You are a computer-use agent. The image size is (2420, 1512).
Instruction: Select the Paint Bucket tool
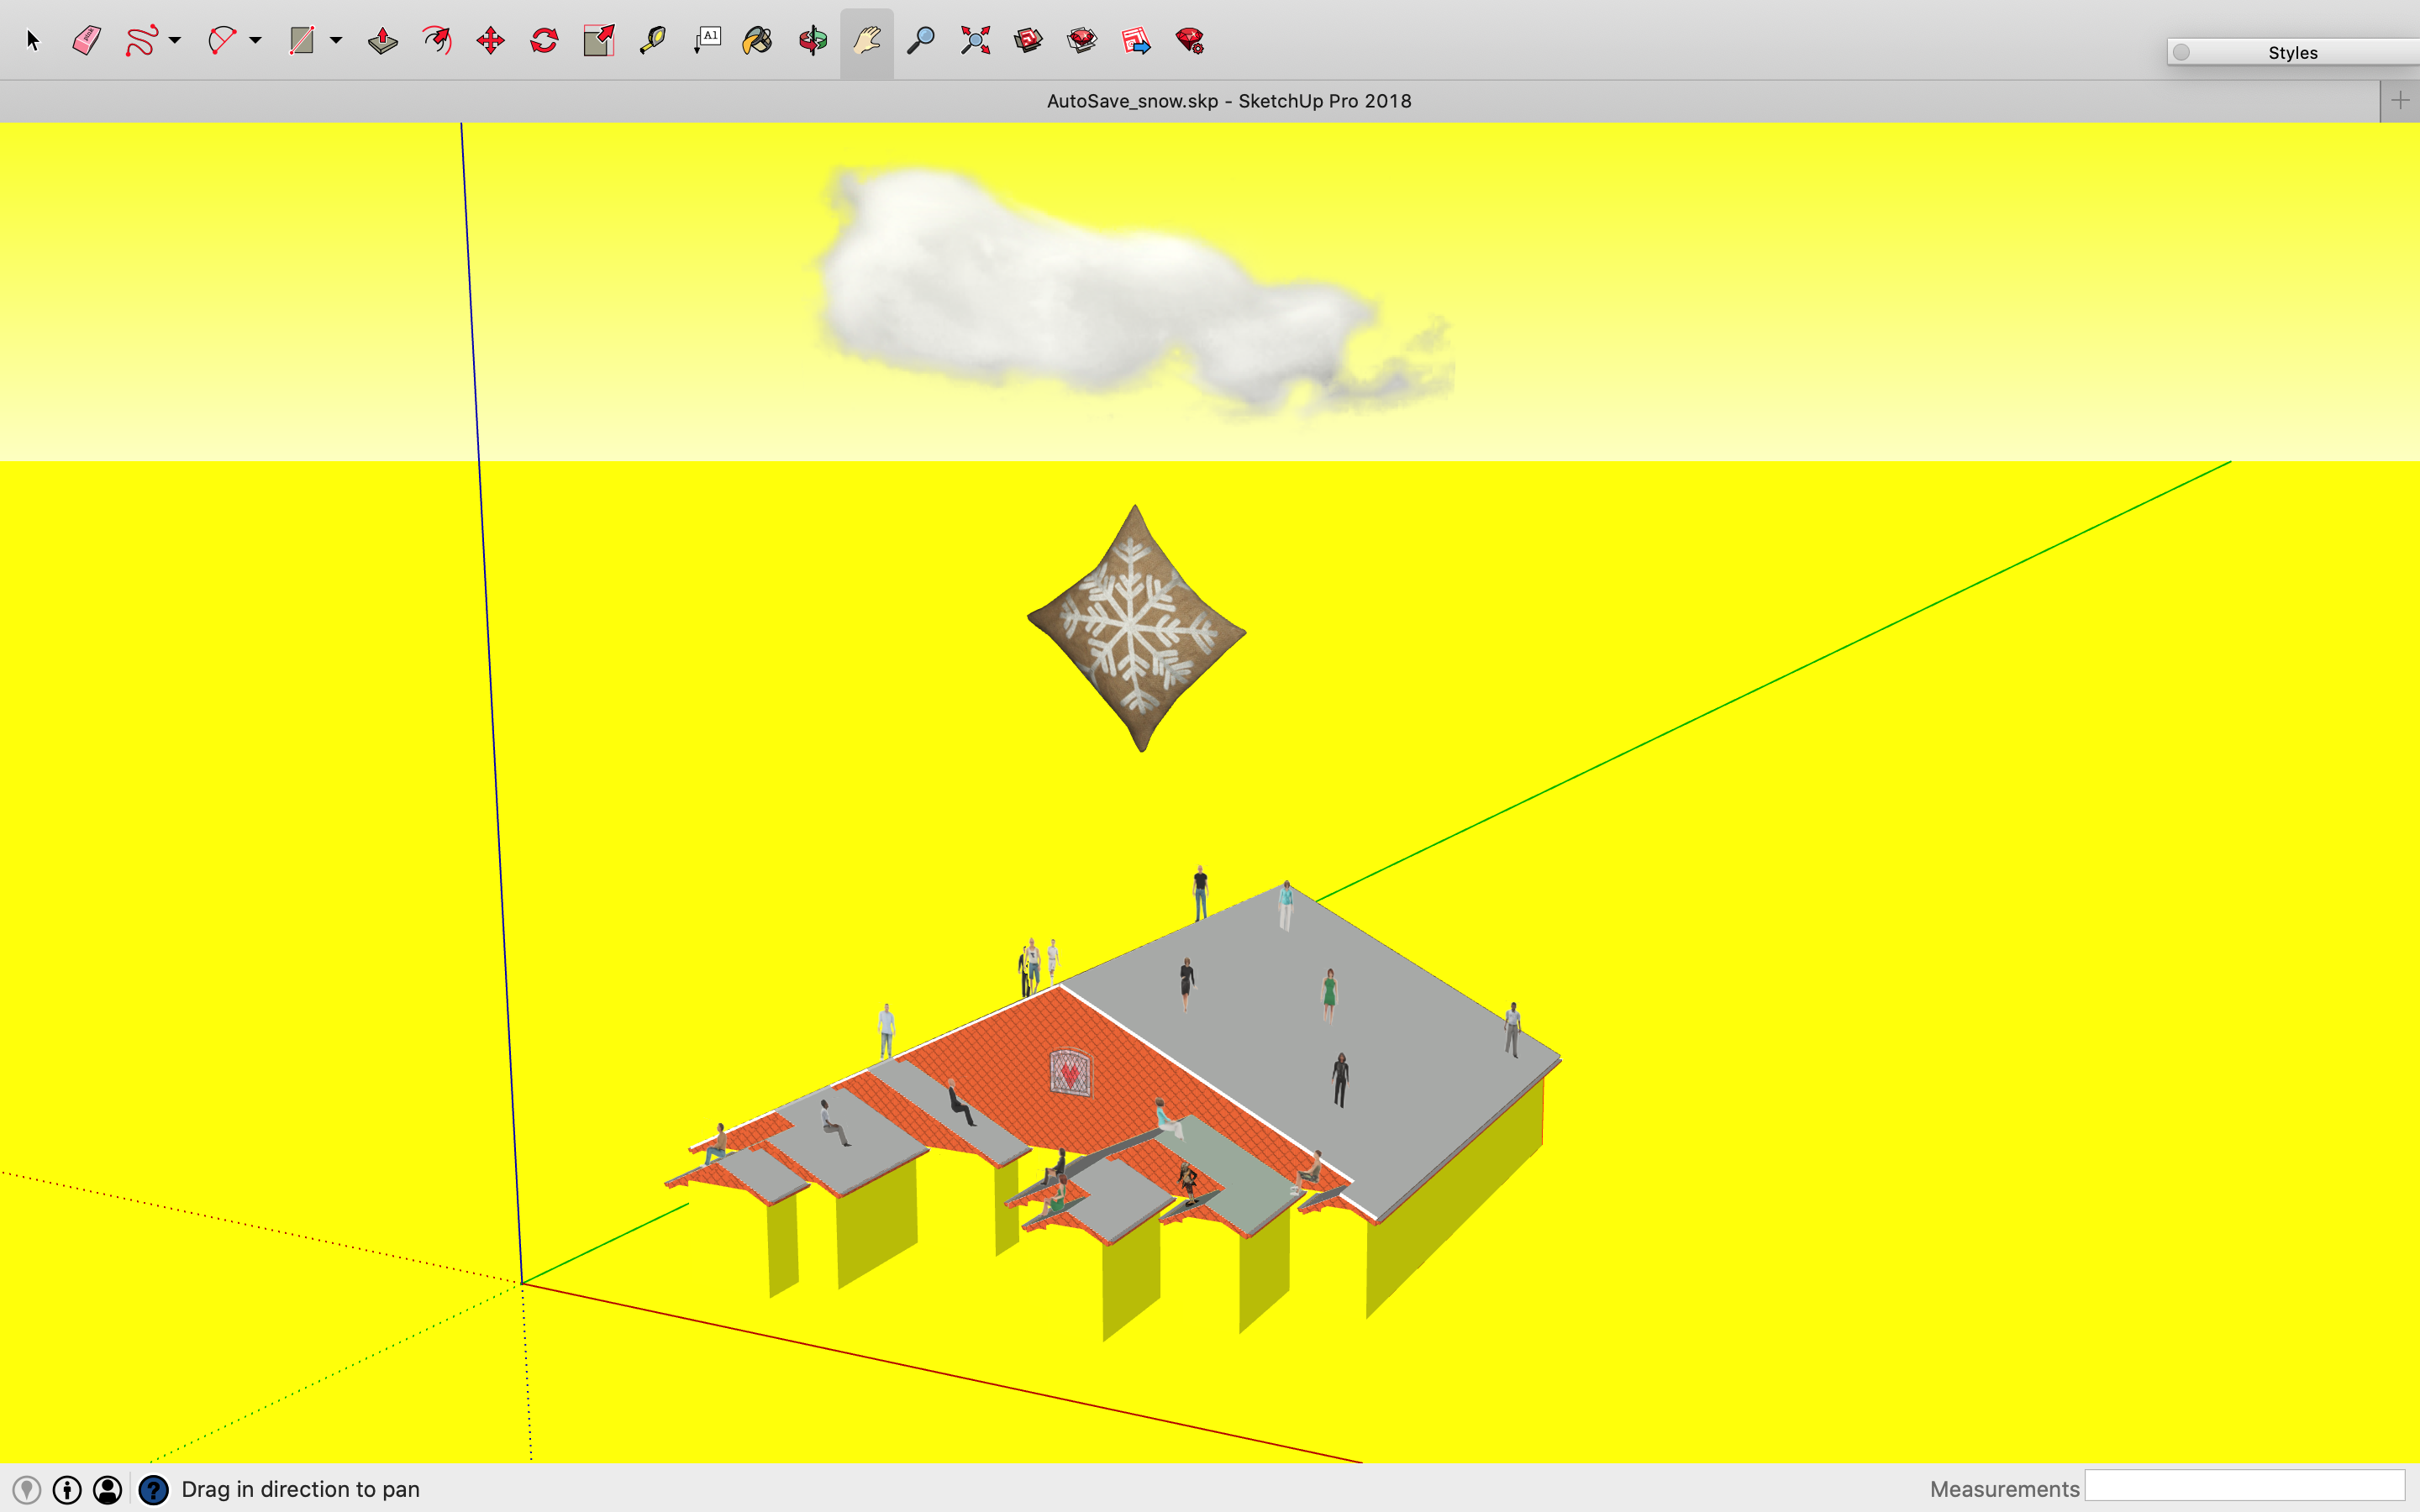pyautogui.click(x=758, y=41)
